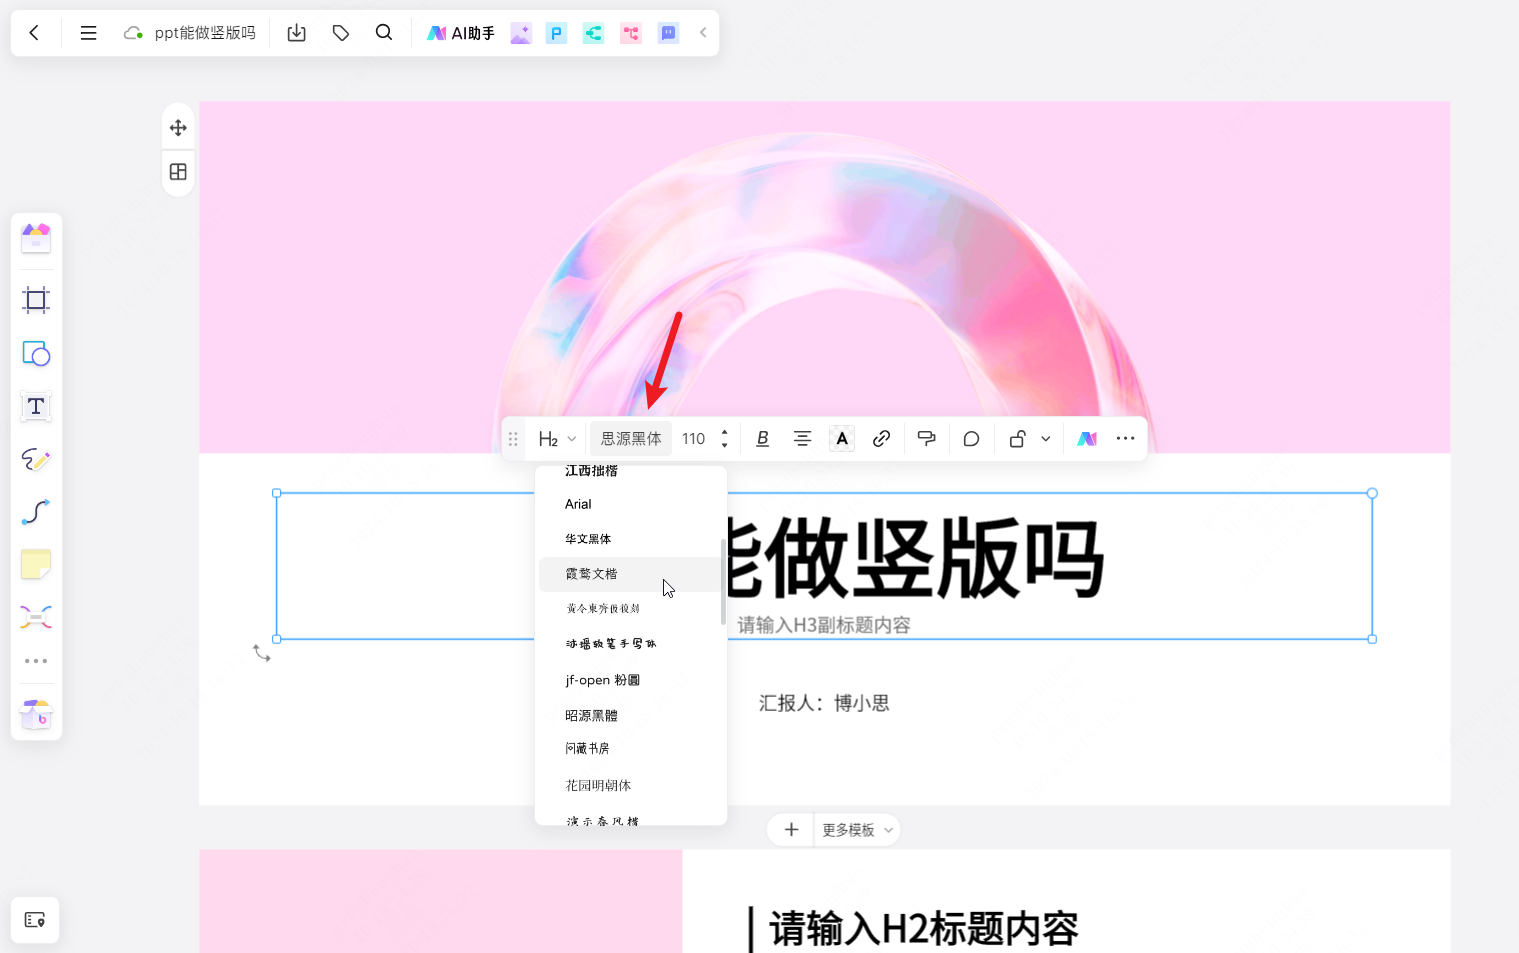Click the purple chat bubble icon
The width and height of the screenshot is (1519, 953).
668,33
